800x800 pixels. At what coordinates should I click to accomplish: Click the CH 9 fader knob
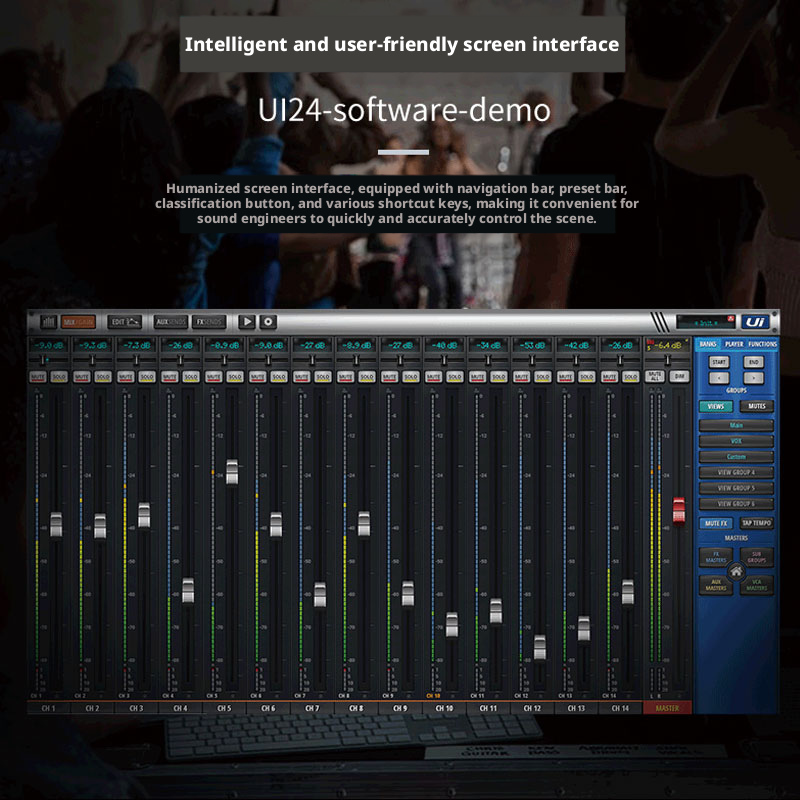pyautogui.click(x=408, y=593)
